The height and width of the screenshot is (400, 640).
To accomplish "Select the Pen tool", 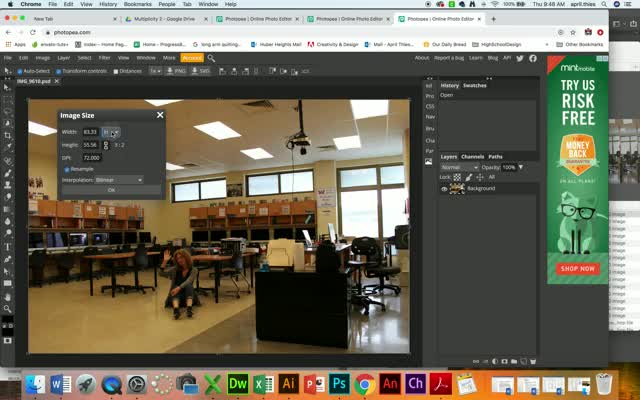I will [x=7, y=259].
